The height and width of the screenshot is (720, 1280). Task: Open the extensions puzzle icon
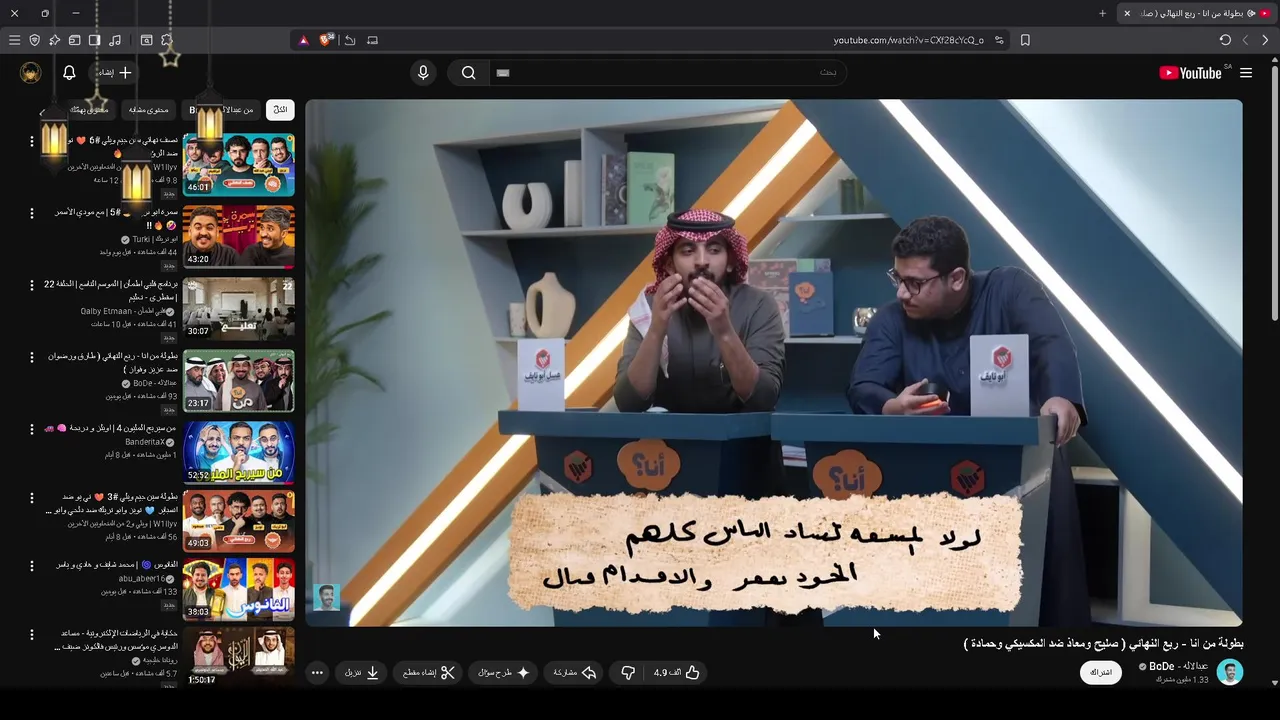click(x=167, y=40)
